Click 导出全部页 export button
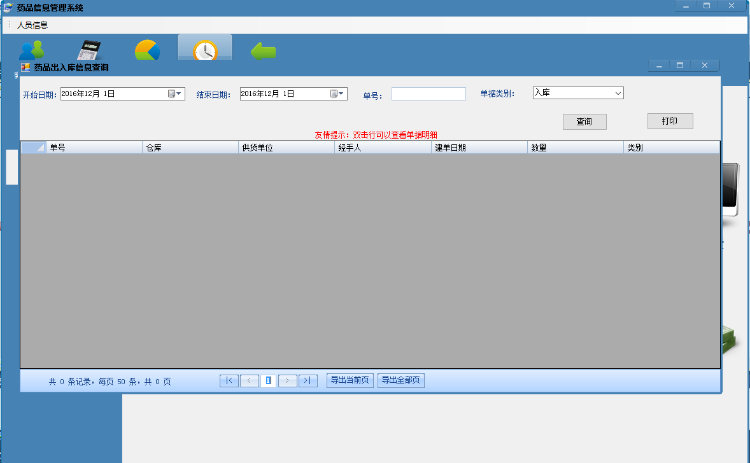 pyautogui.click(x=401, y=380)
